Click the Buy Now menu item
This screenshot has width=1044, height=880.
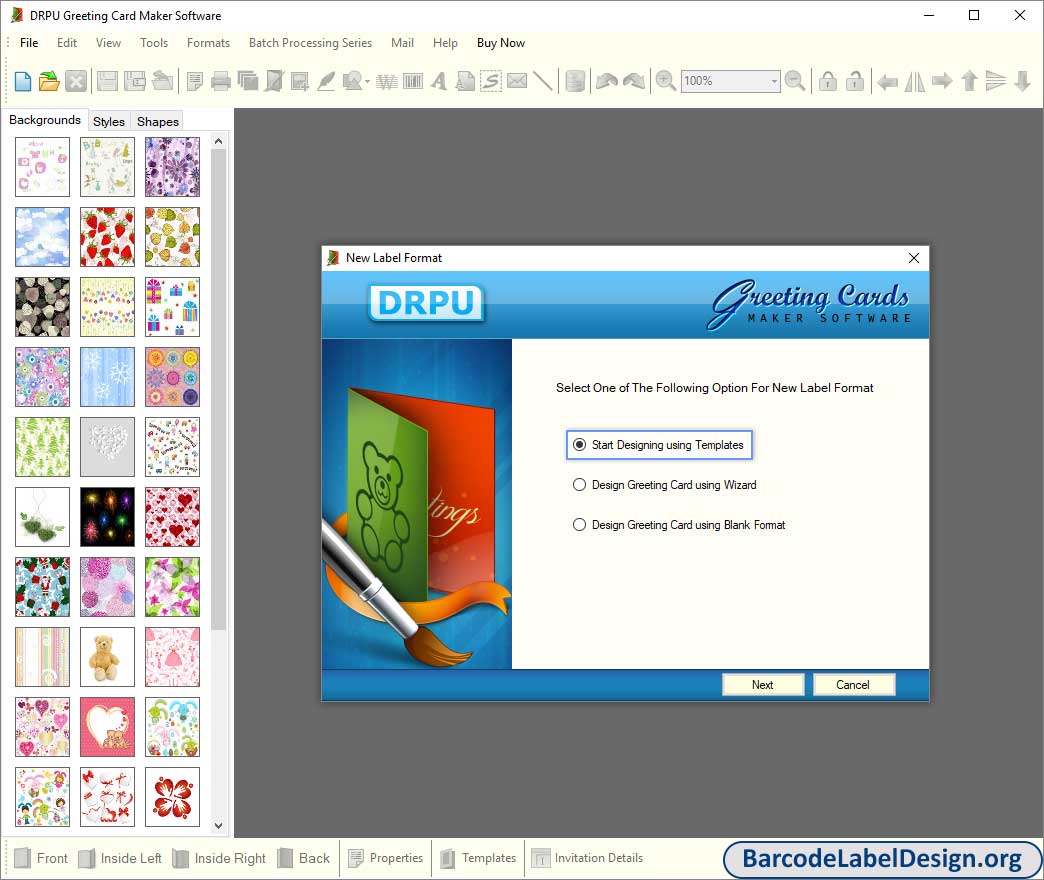click(x=501, y=43)
